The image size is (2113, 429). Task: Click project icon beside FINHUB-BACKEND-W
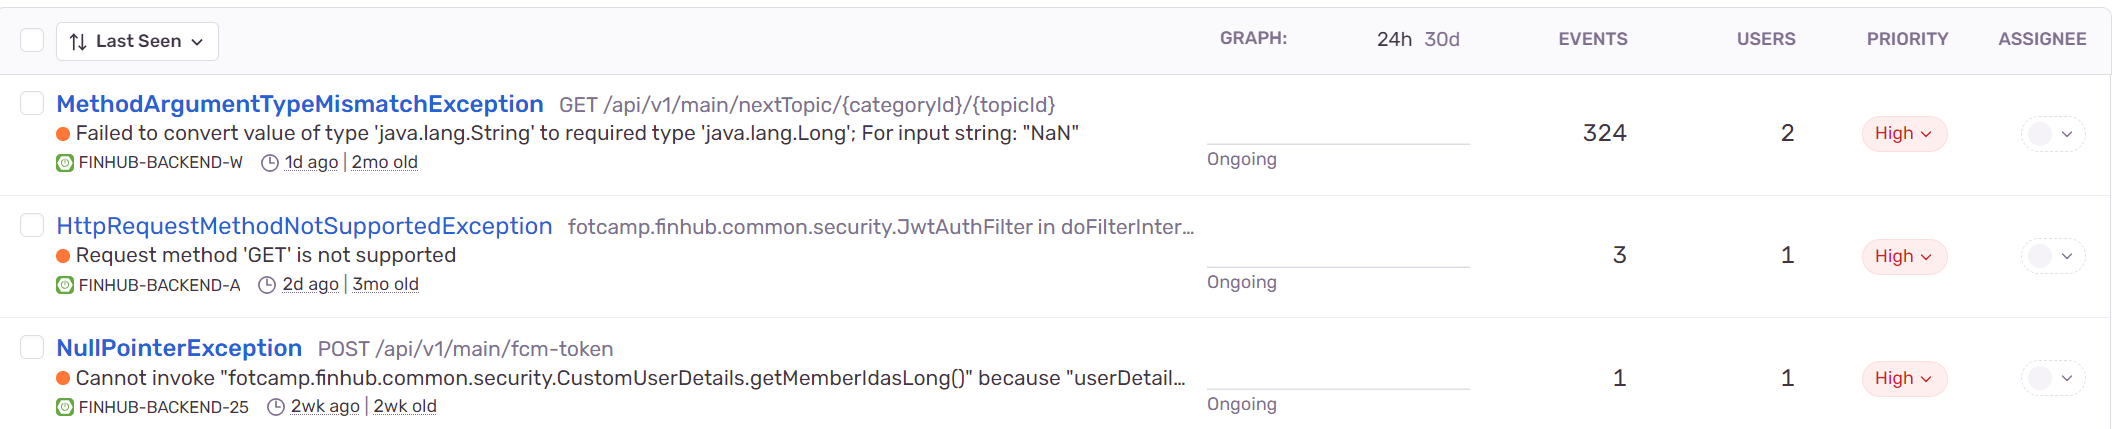65,163
